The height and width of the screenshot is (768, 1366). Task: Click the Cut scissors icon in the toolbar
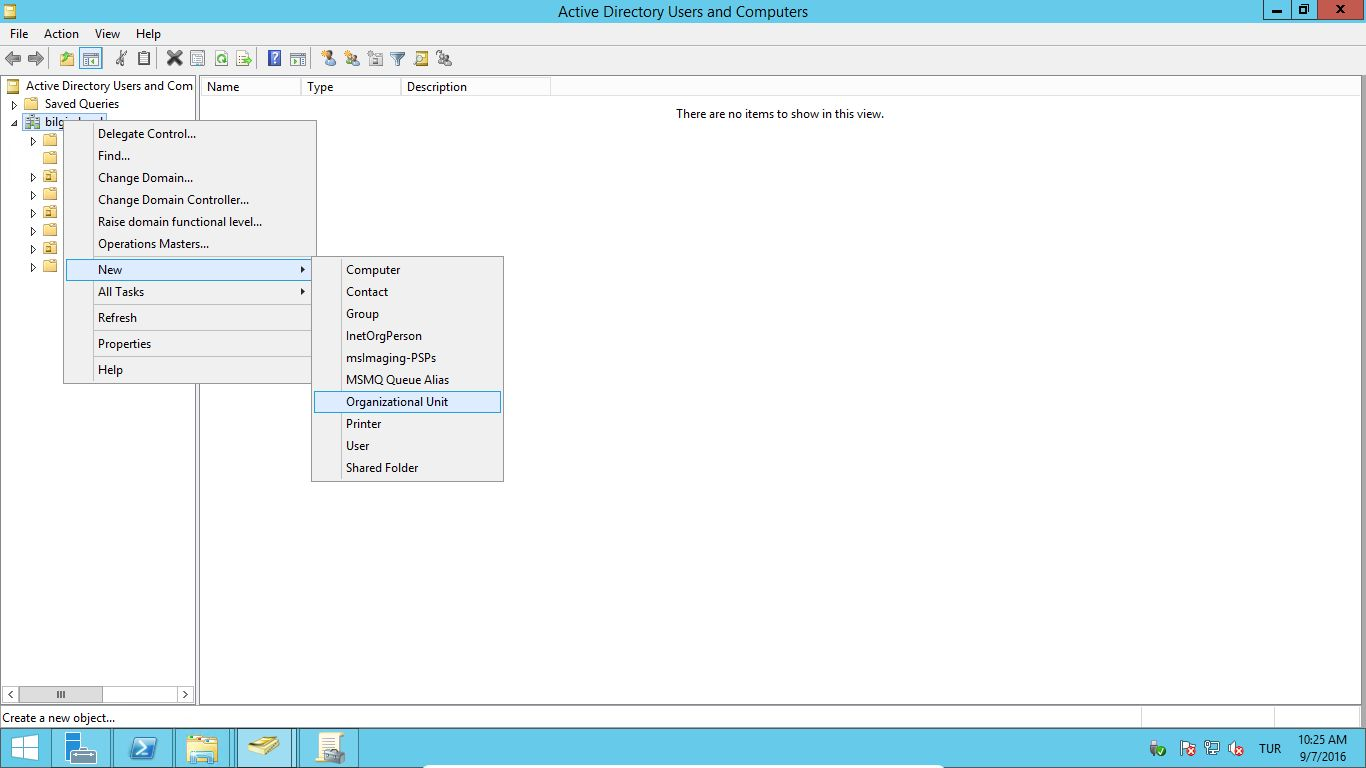click(x=121, y=59)
